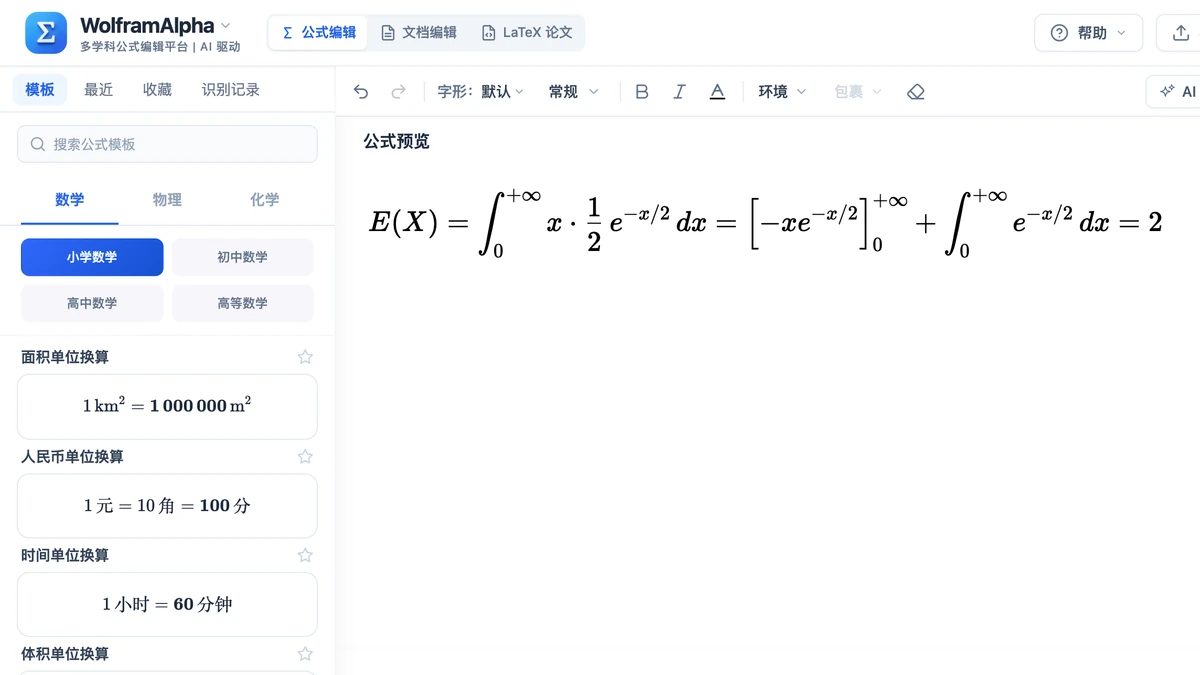Favorite the 人民币单位换算 template star

coord(305,456)
